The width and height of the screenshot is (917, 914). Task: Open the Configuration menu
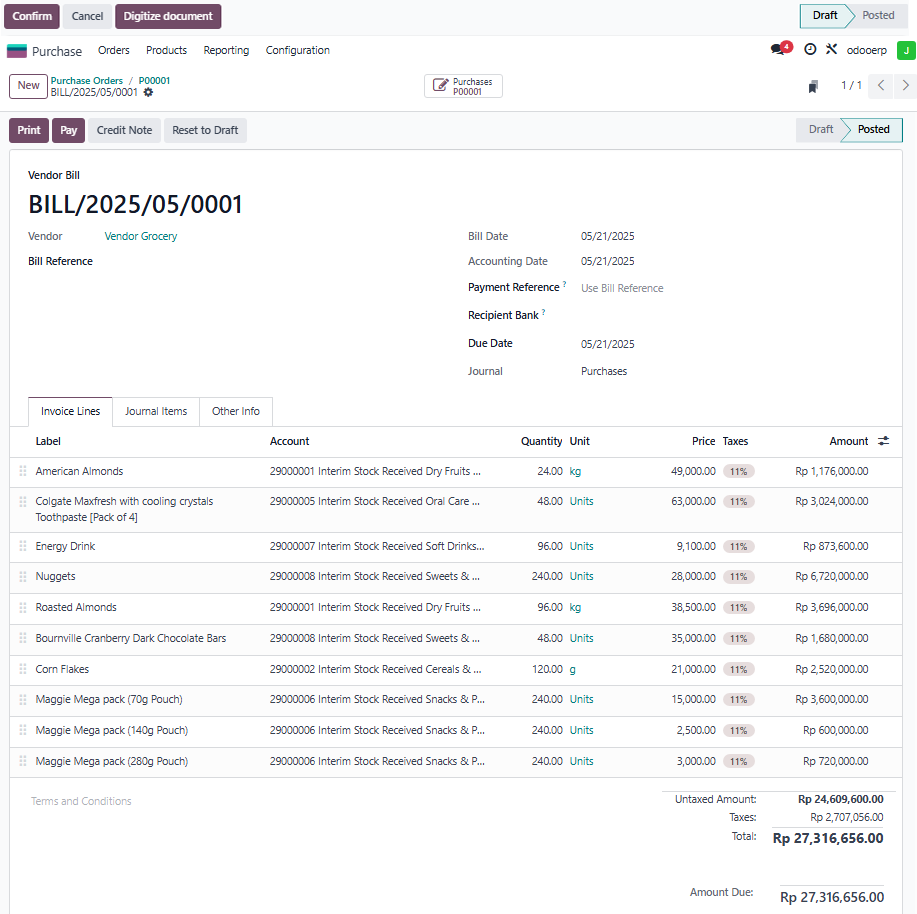click(x=298, y=50)
